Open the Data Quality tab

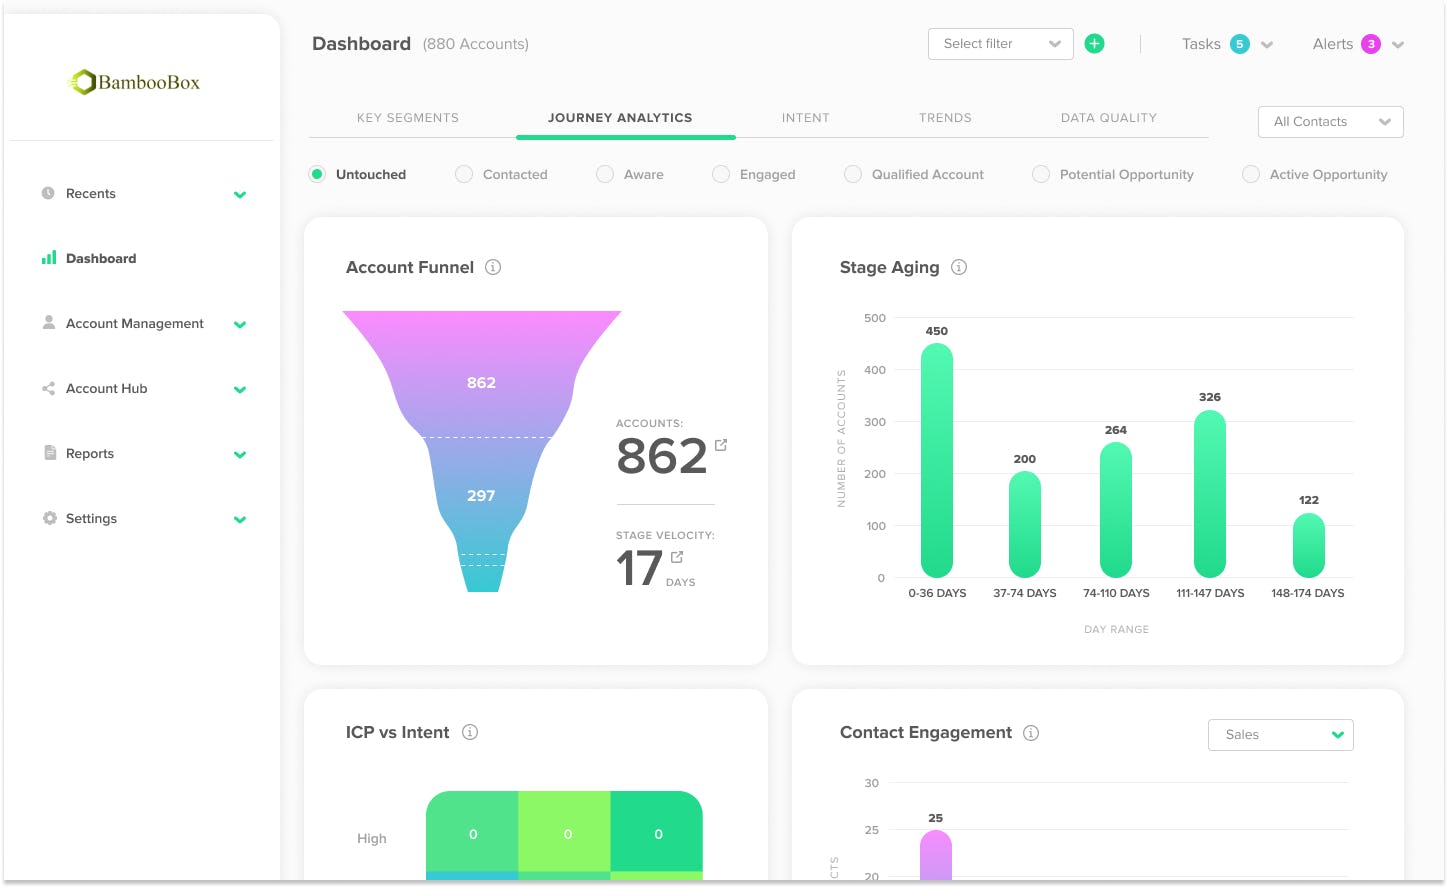click(1108, 117)
